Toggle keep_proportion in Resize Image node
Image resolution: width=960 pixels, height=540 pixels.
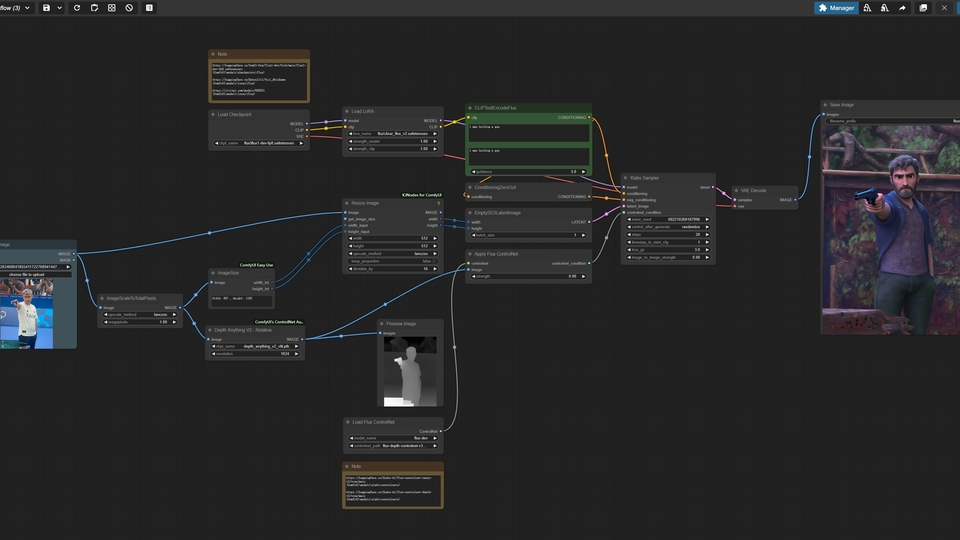click(x=392, y=261)
